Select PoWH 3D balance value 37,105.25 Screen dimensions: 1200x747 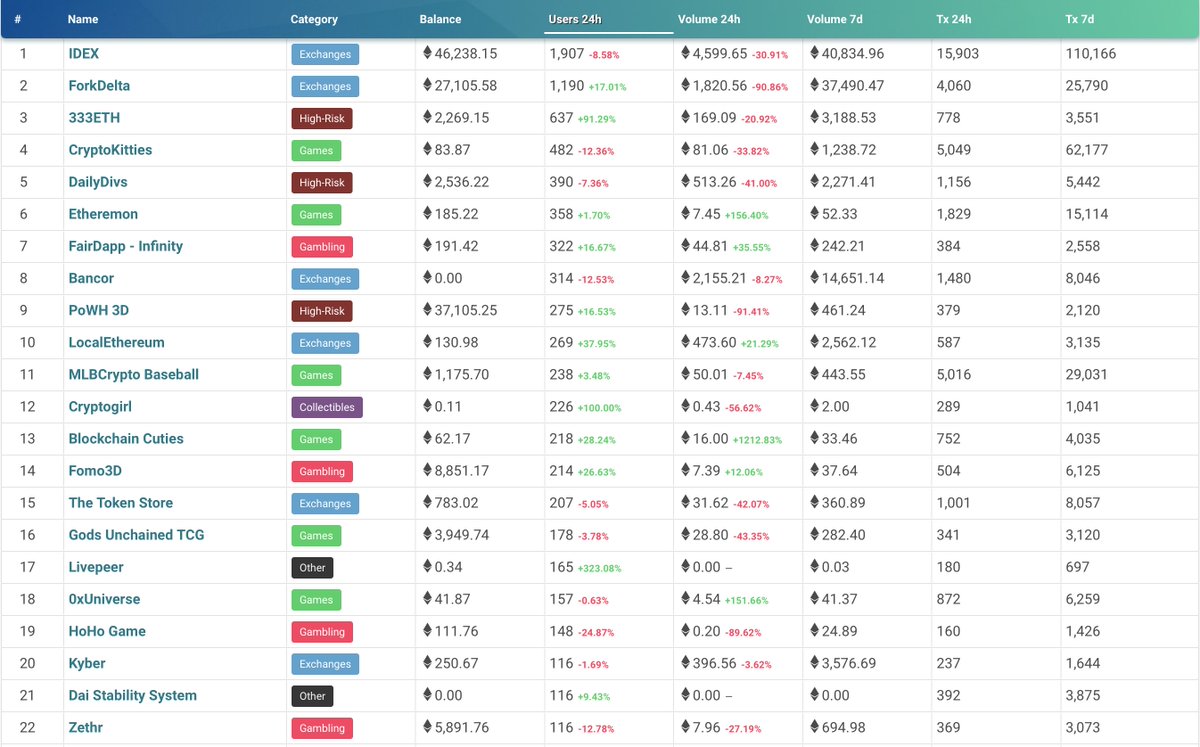click(466, 310)
